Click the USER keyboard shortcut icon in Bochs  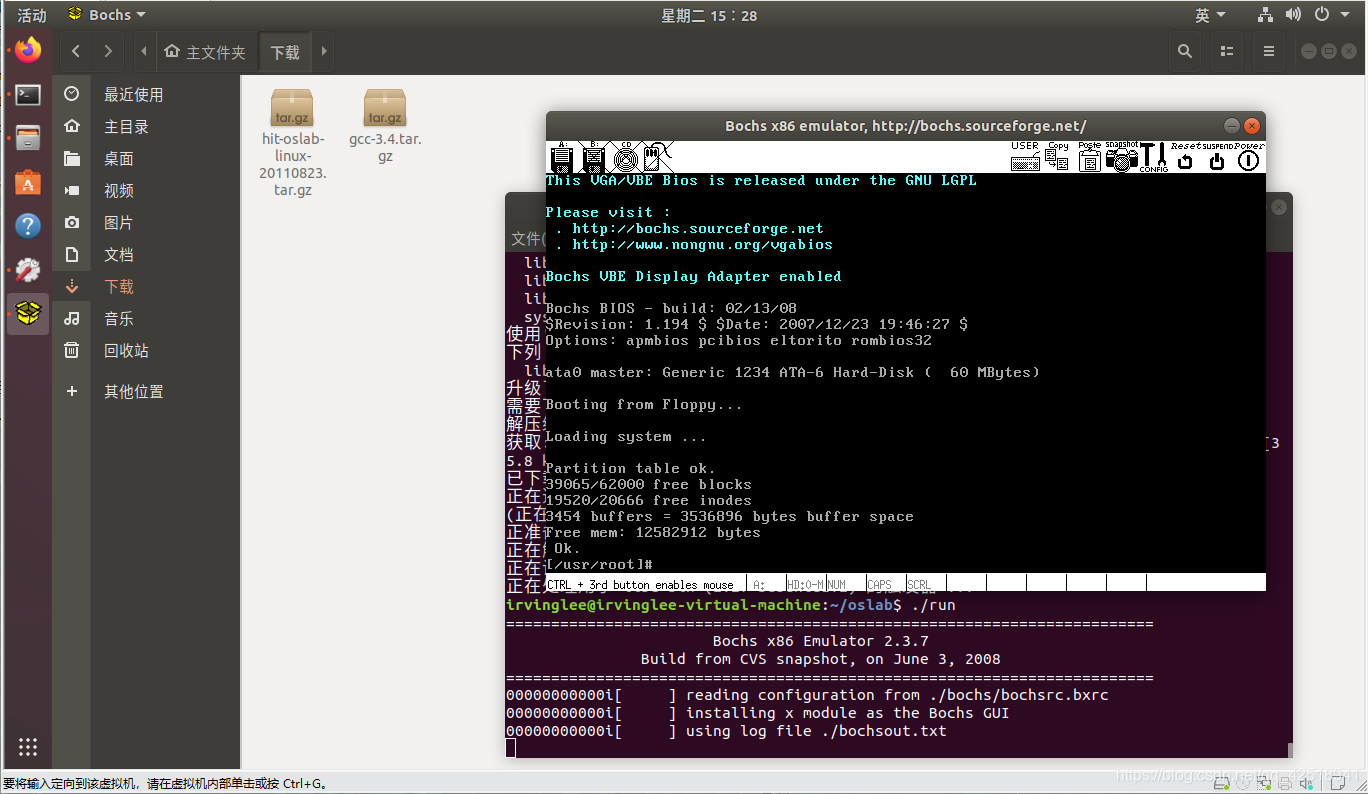1025,157
